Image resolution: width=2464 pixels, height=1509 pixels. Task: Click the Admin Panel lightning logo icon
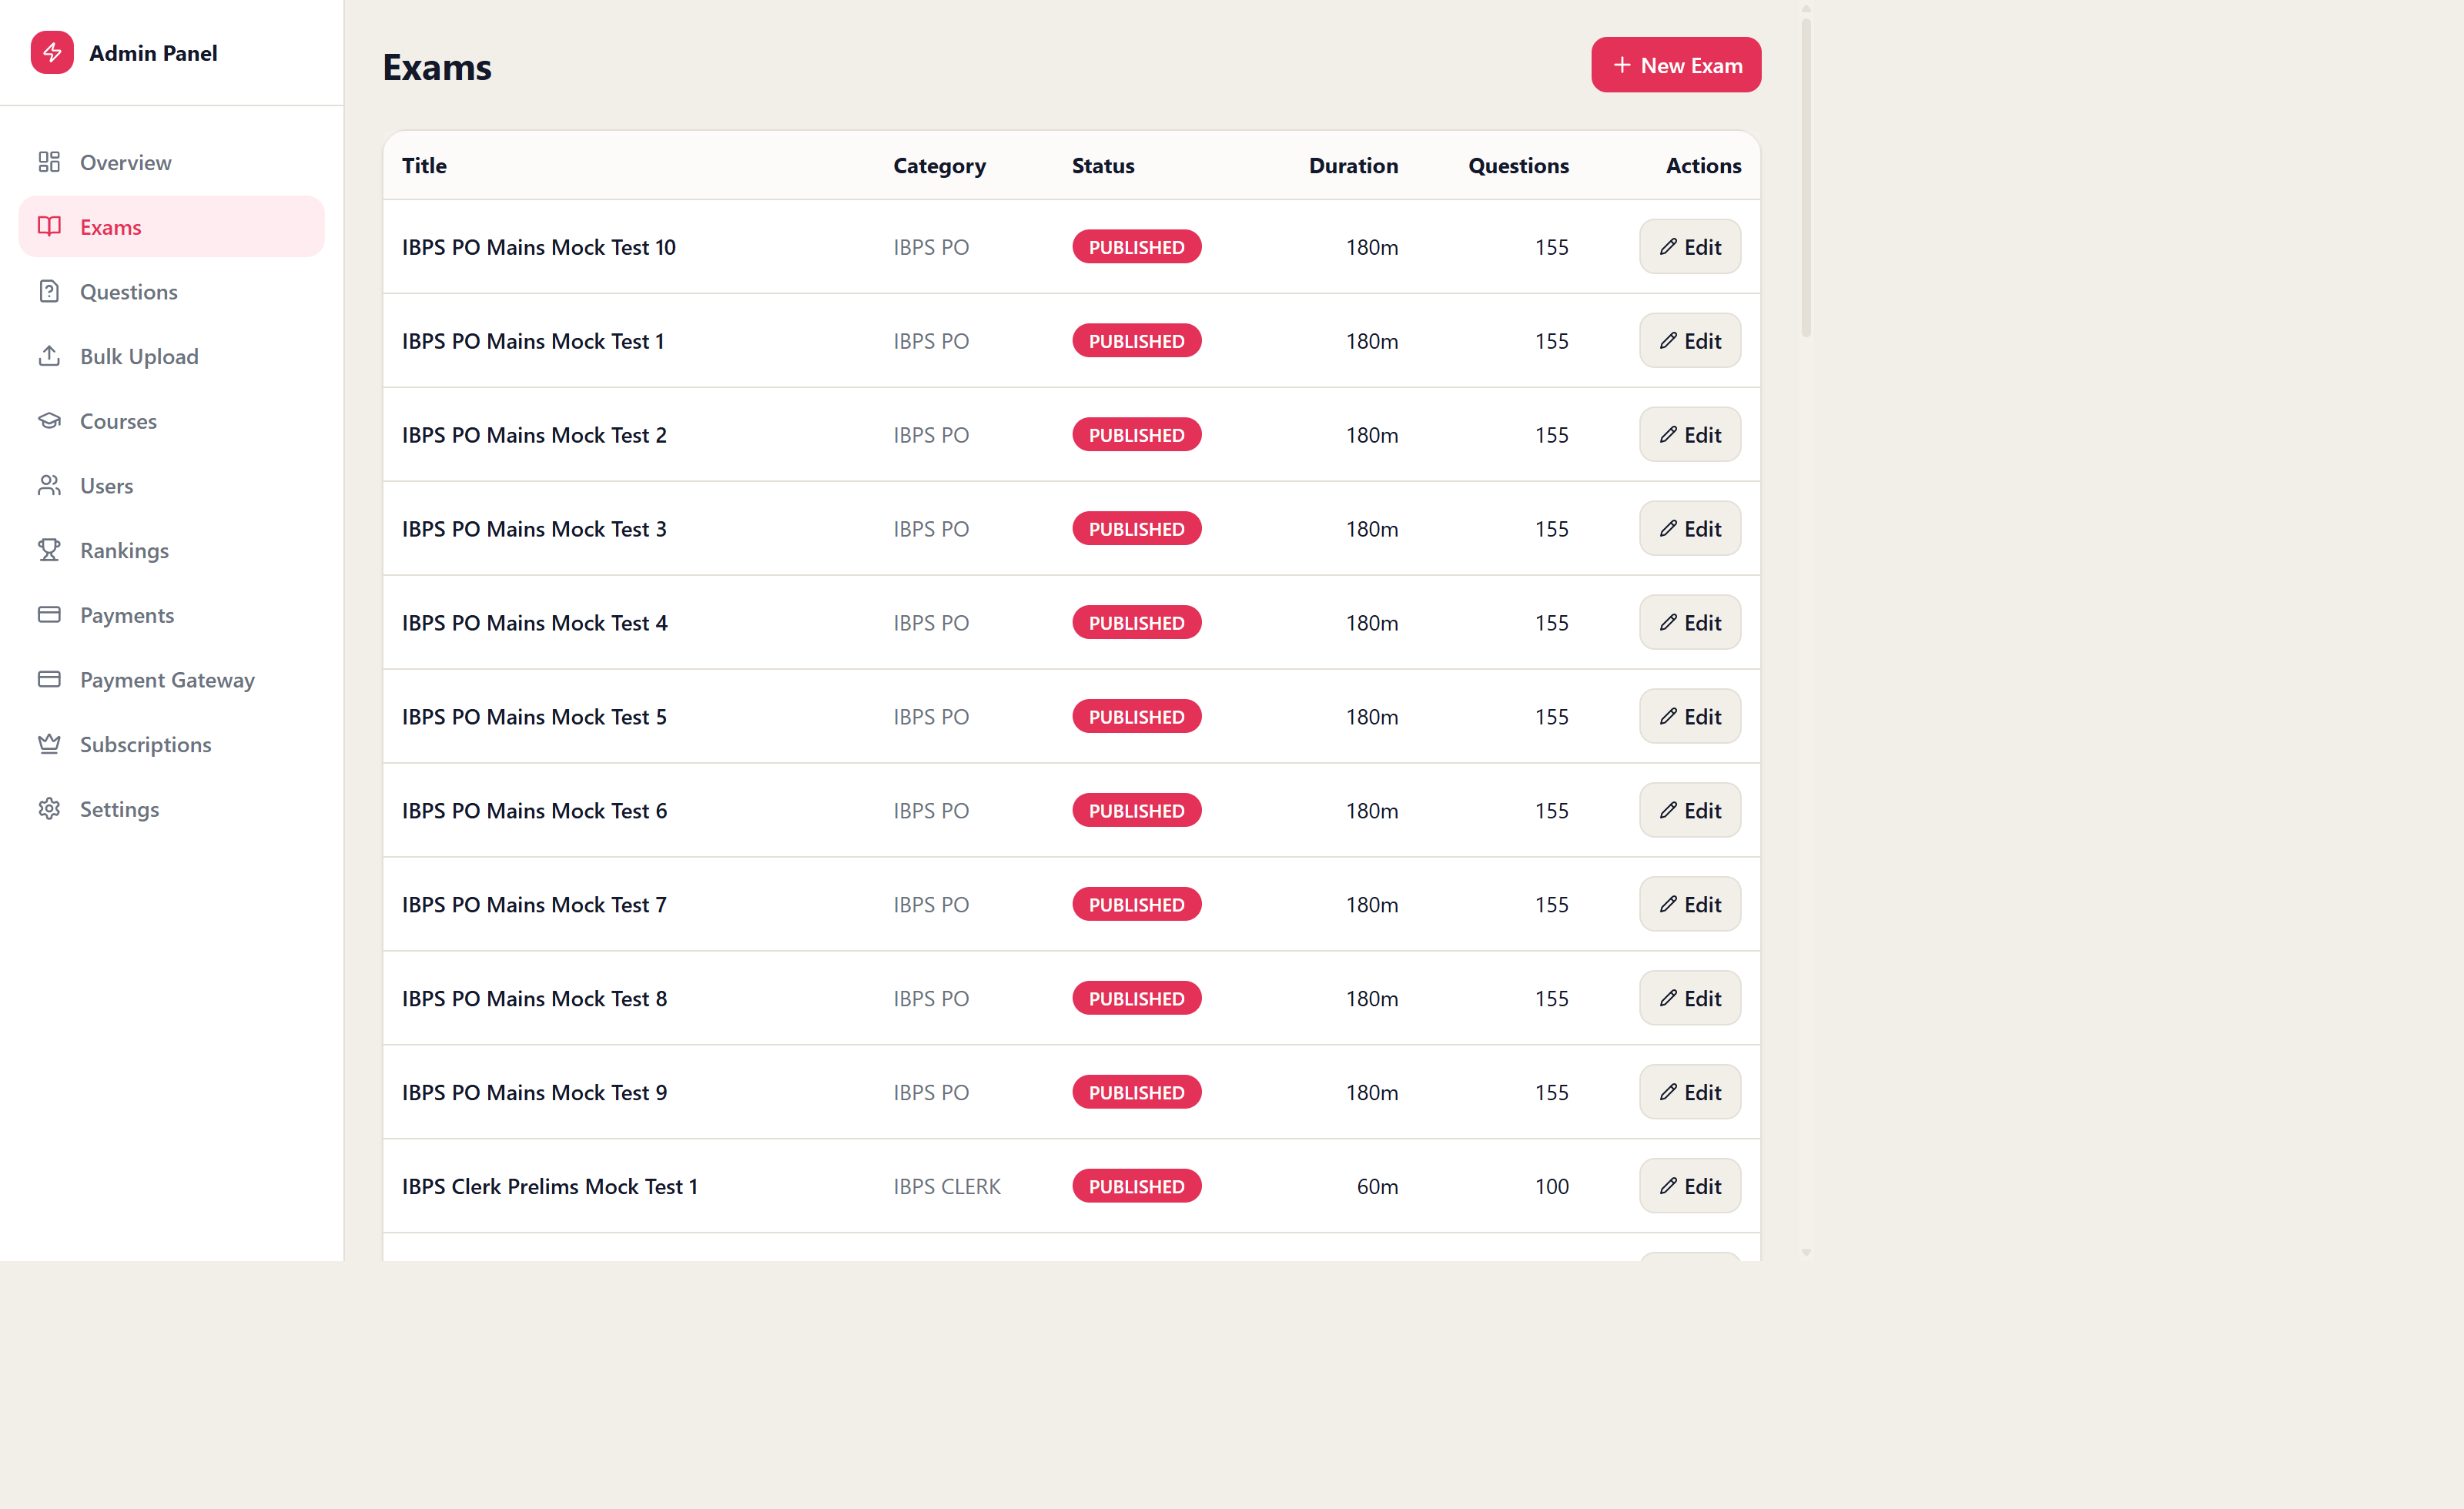(x=52, y=52)
